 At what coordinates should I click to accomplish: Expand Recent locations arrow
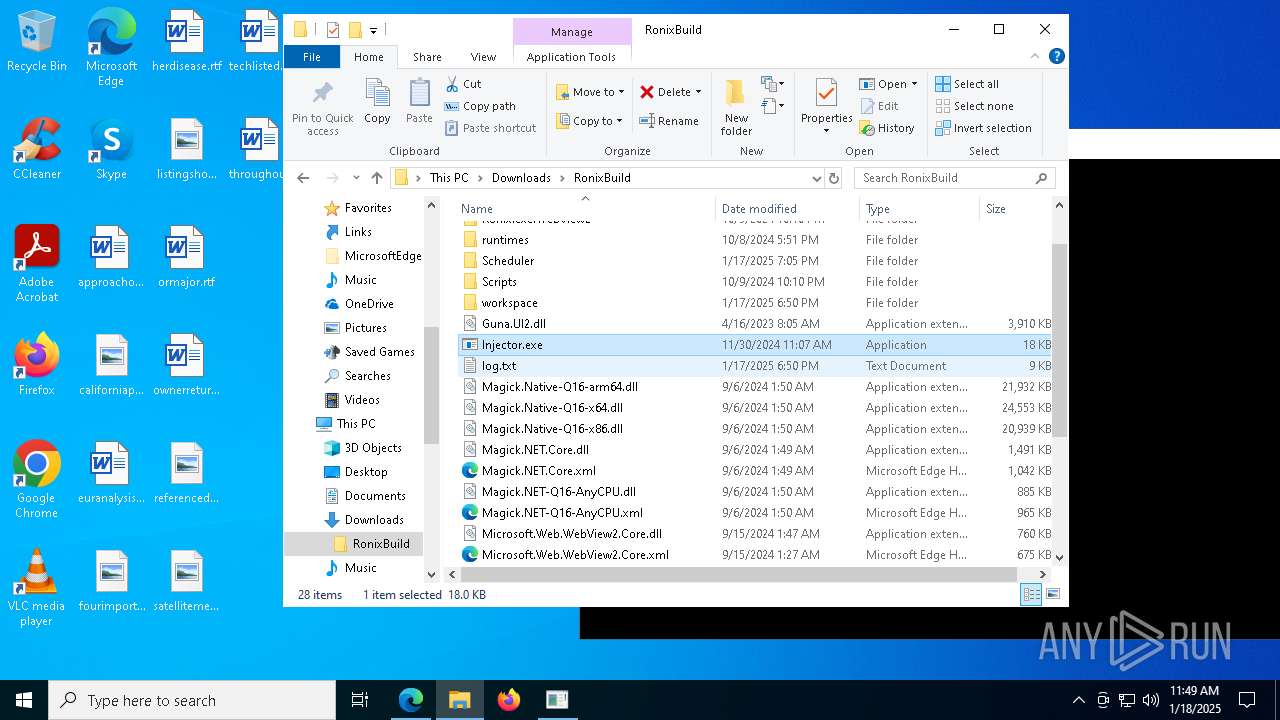[x=355, y=178]
